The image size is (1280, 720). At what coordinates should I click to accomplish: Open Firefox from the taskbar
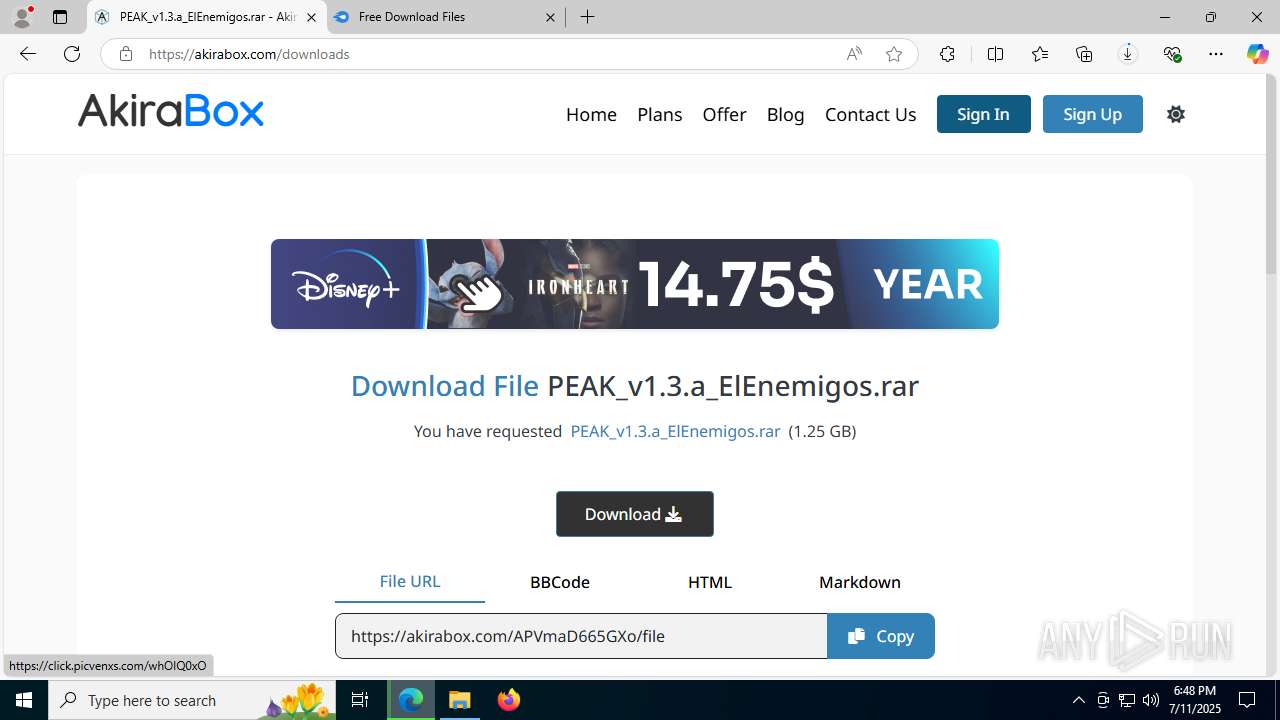pyautogui.click(x=509, y=700)
